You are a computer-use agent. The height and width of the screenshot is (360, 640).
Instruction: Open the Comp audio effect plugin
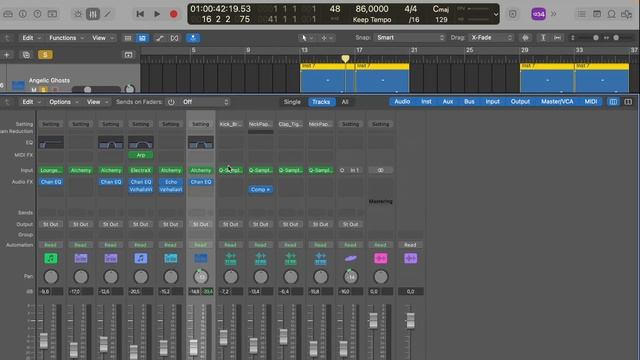tap(260, 189)
